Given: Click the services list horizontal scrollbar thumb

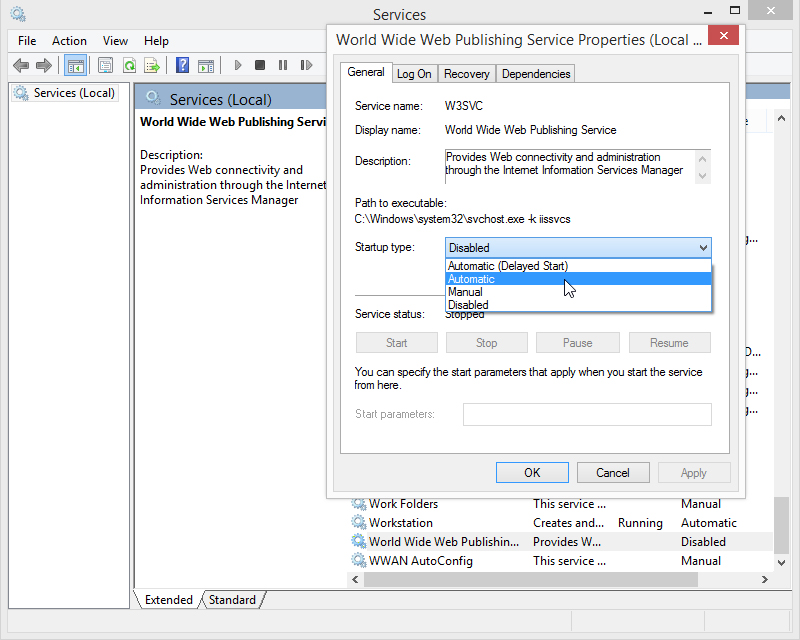Looking at the screenshot, I should pyautogui.click(x=531, y=579).
